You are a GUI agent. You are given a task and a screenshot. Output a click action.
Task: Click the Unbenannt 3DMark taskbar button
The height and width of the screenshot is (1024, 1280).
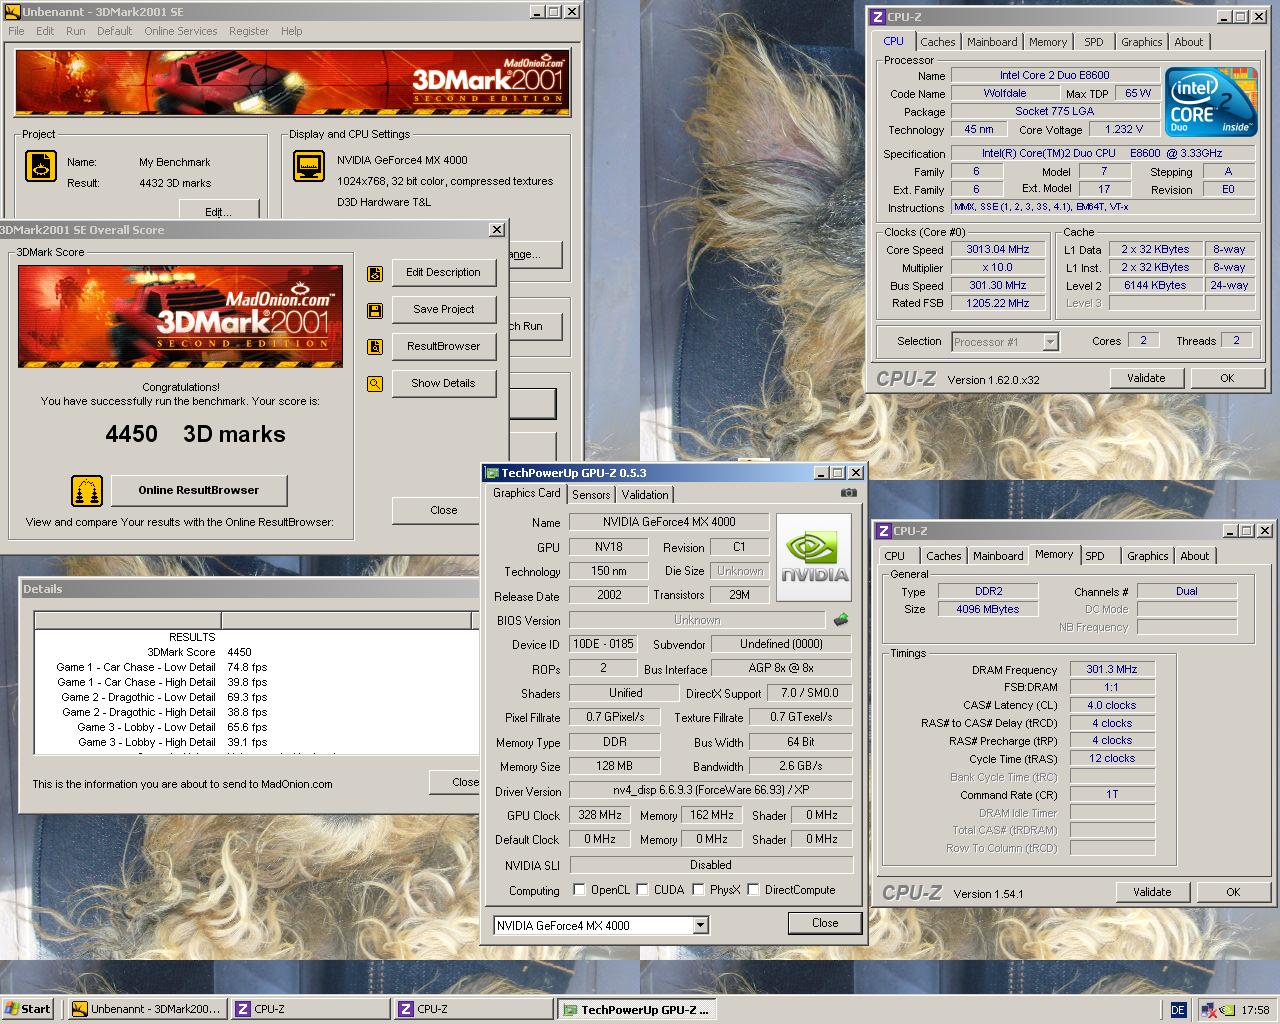147,1010
